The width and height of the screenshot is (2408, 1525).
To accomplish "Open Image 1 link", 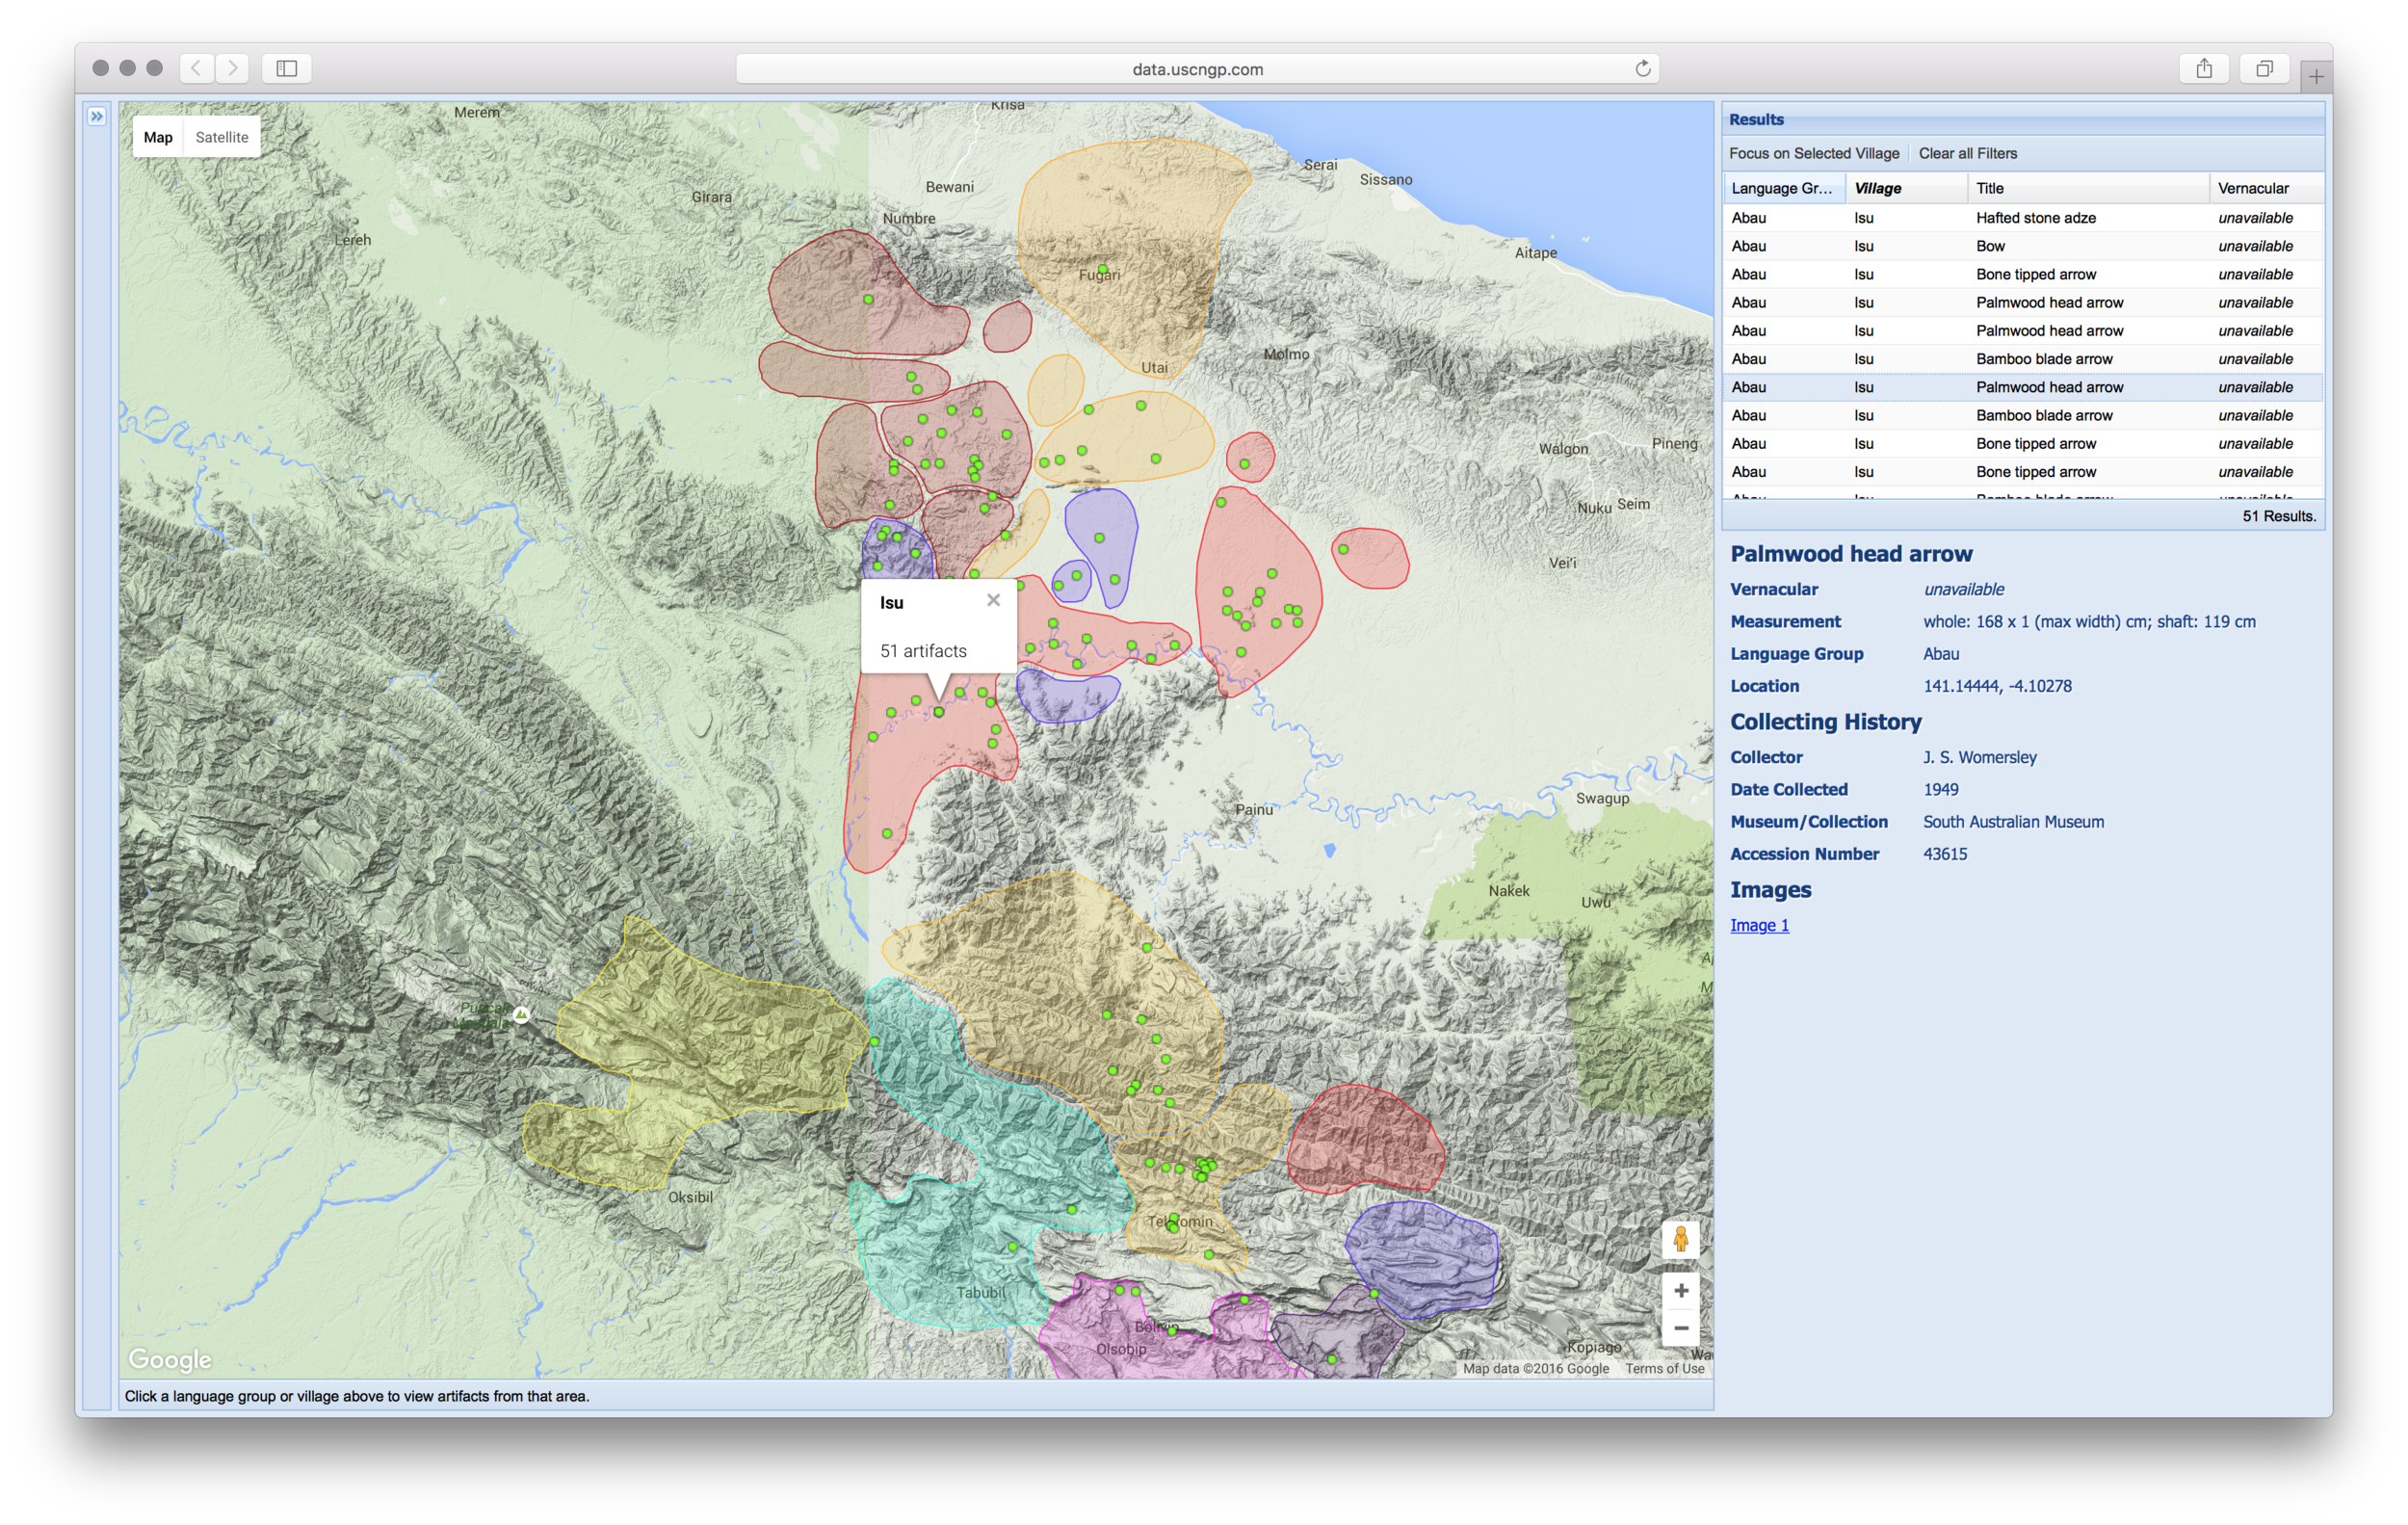I will 1759,925.
